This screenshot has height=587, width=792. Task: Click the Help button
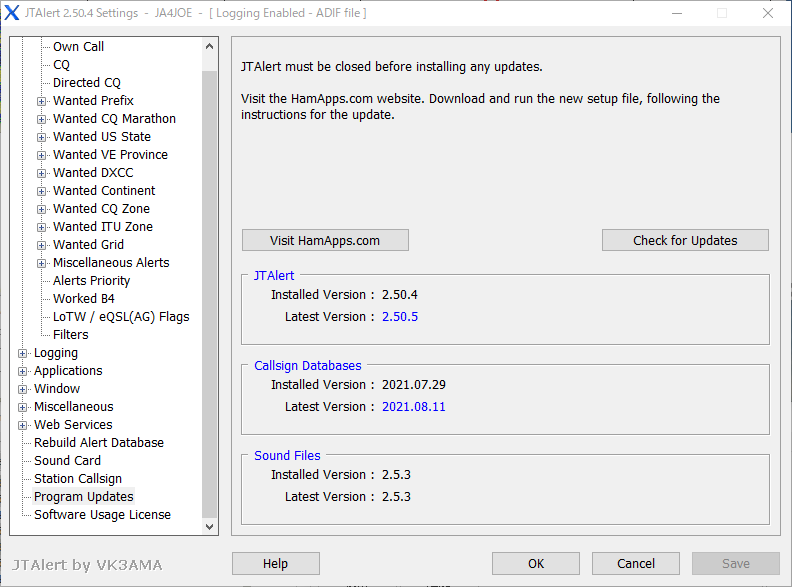click(x=276, y=563)
